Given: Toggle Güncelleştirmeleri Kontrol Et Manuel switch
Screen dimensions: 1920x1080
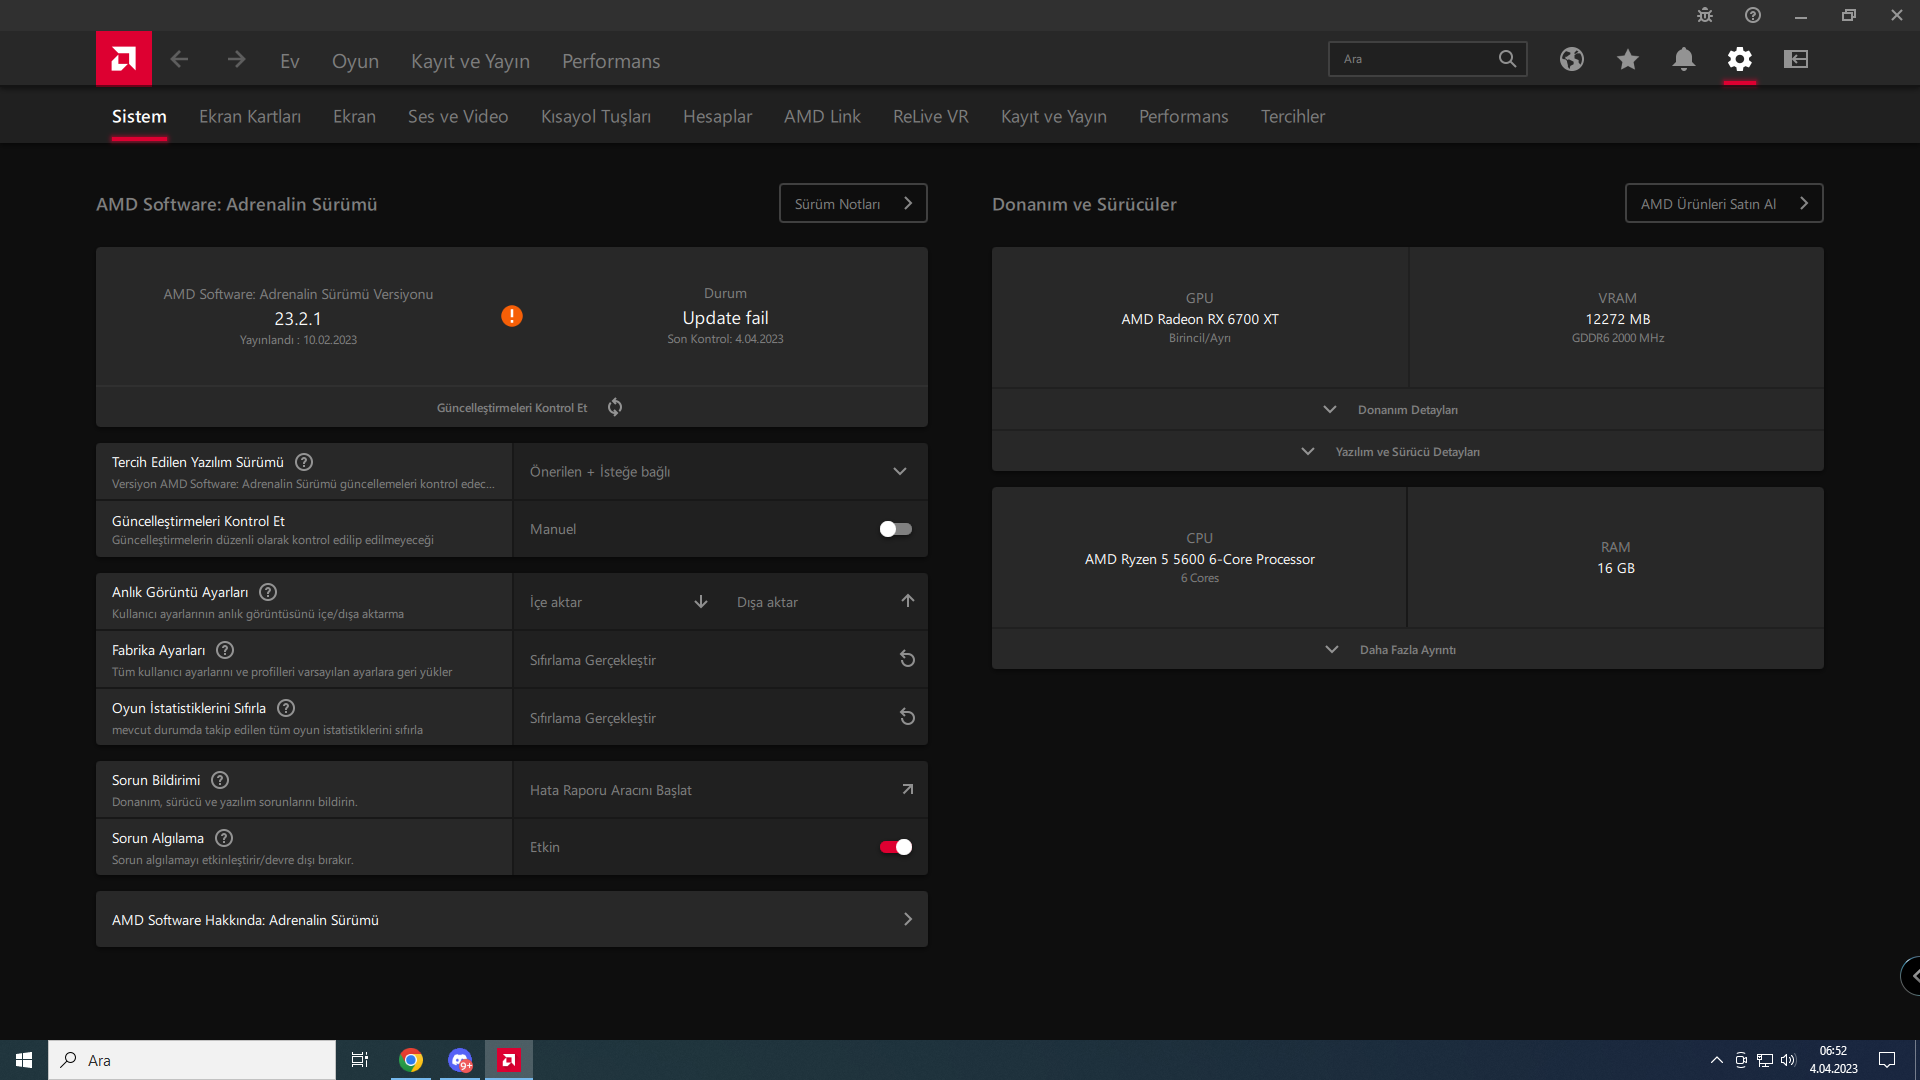Looking at the screenshot, I should pyautogui.click(x=895, y=529).
